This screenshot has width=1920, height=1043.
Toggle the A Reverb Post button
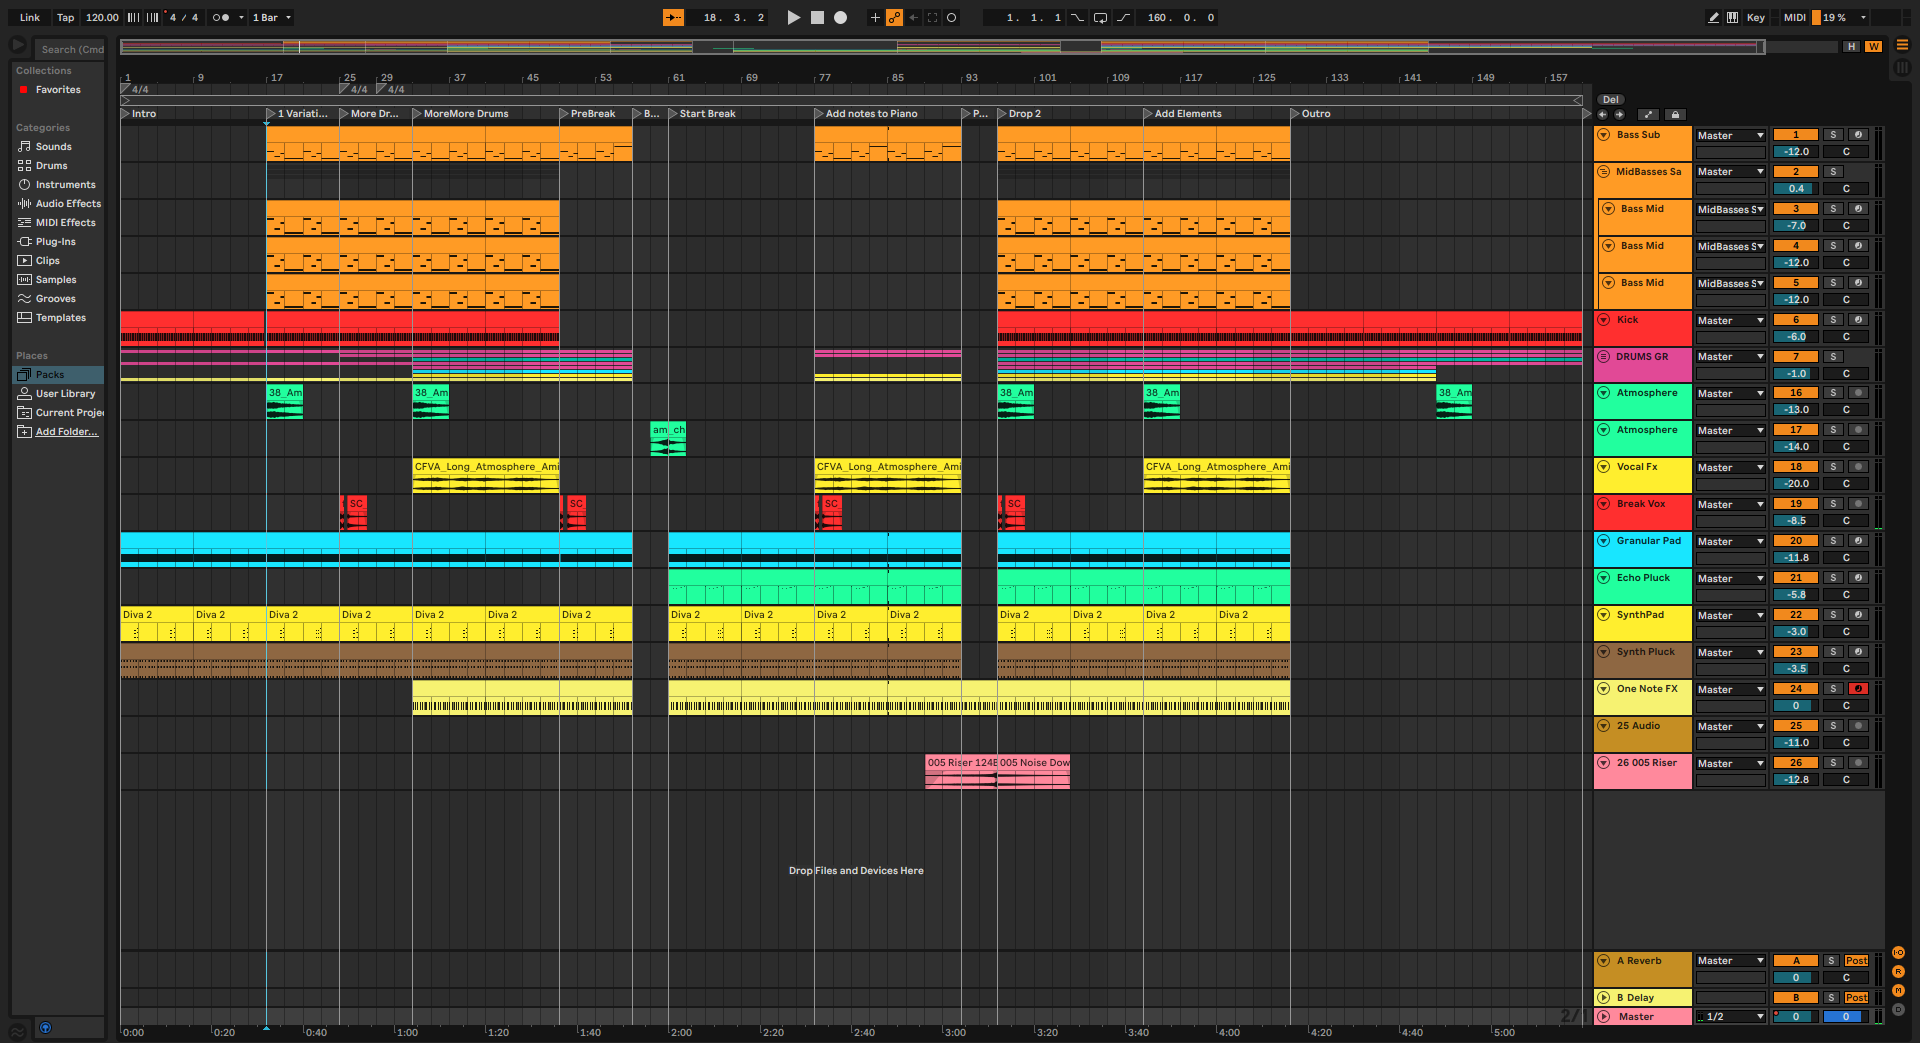pyautogui.click(x=1856, y=960)
